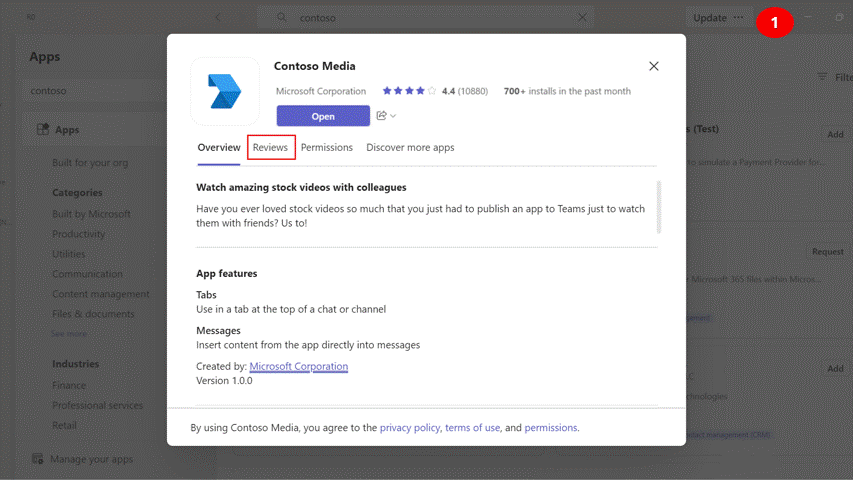Click the top search box containing contoso

424,17
